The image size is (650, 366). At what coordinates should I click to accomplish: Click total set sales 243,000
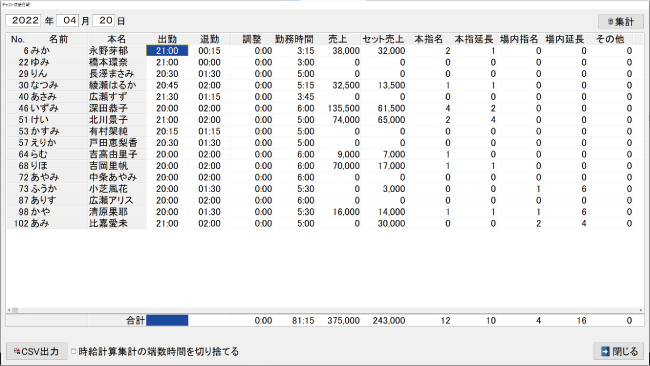pos(389,320)
